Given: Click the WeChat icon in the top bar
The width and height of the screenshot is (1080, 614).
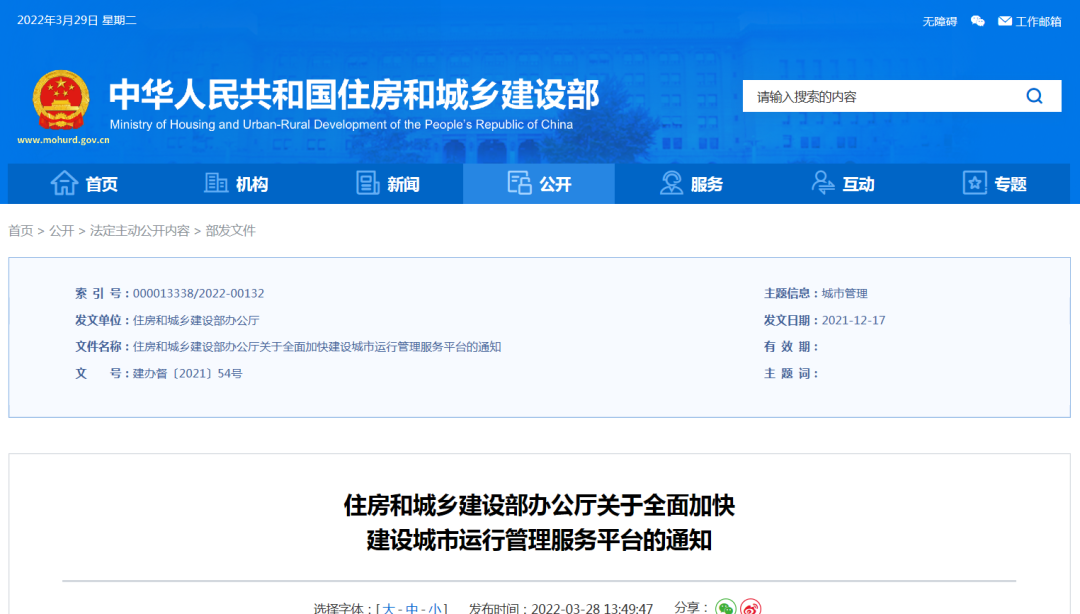Looking at the screenshot, I should tap(977, 20).
